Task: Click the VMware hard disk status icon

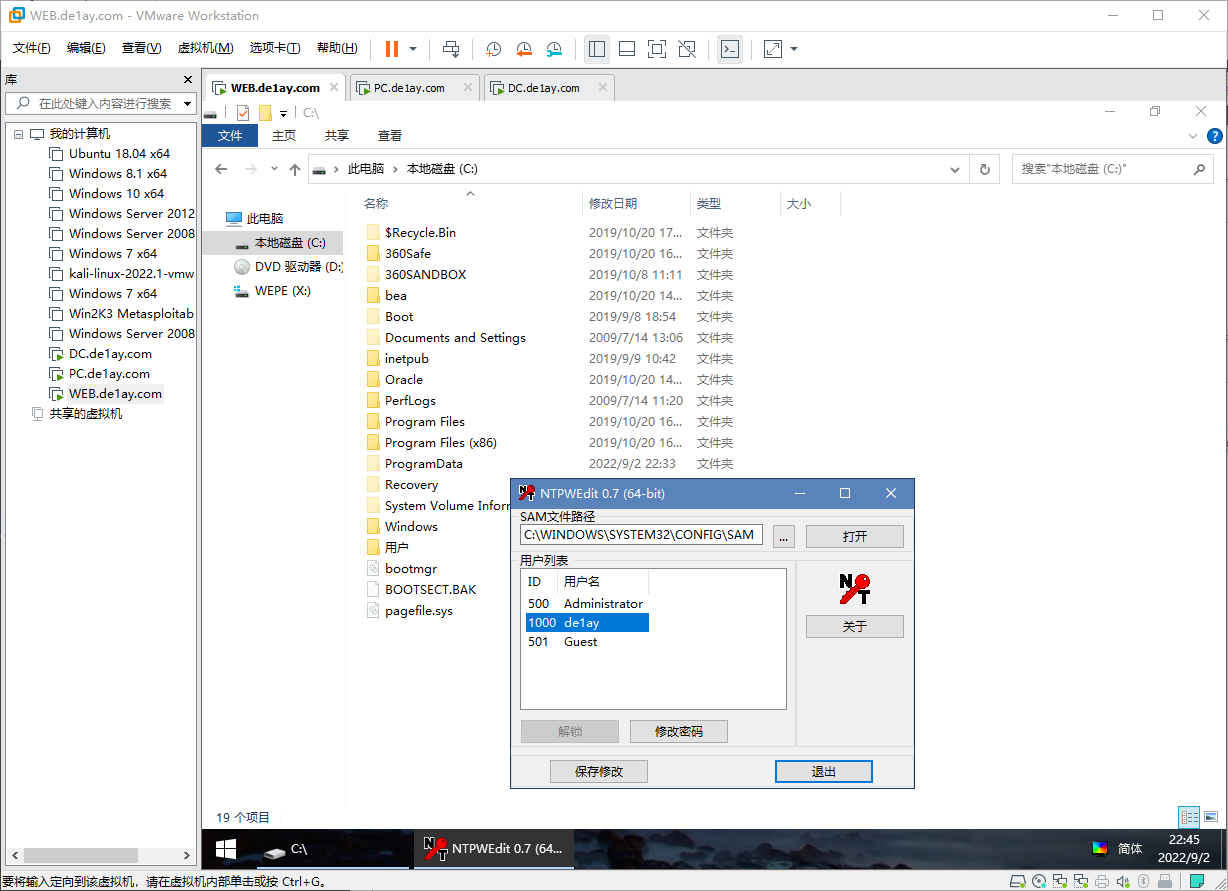Action: tap(1017, 881)
